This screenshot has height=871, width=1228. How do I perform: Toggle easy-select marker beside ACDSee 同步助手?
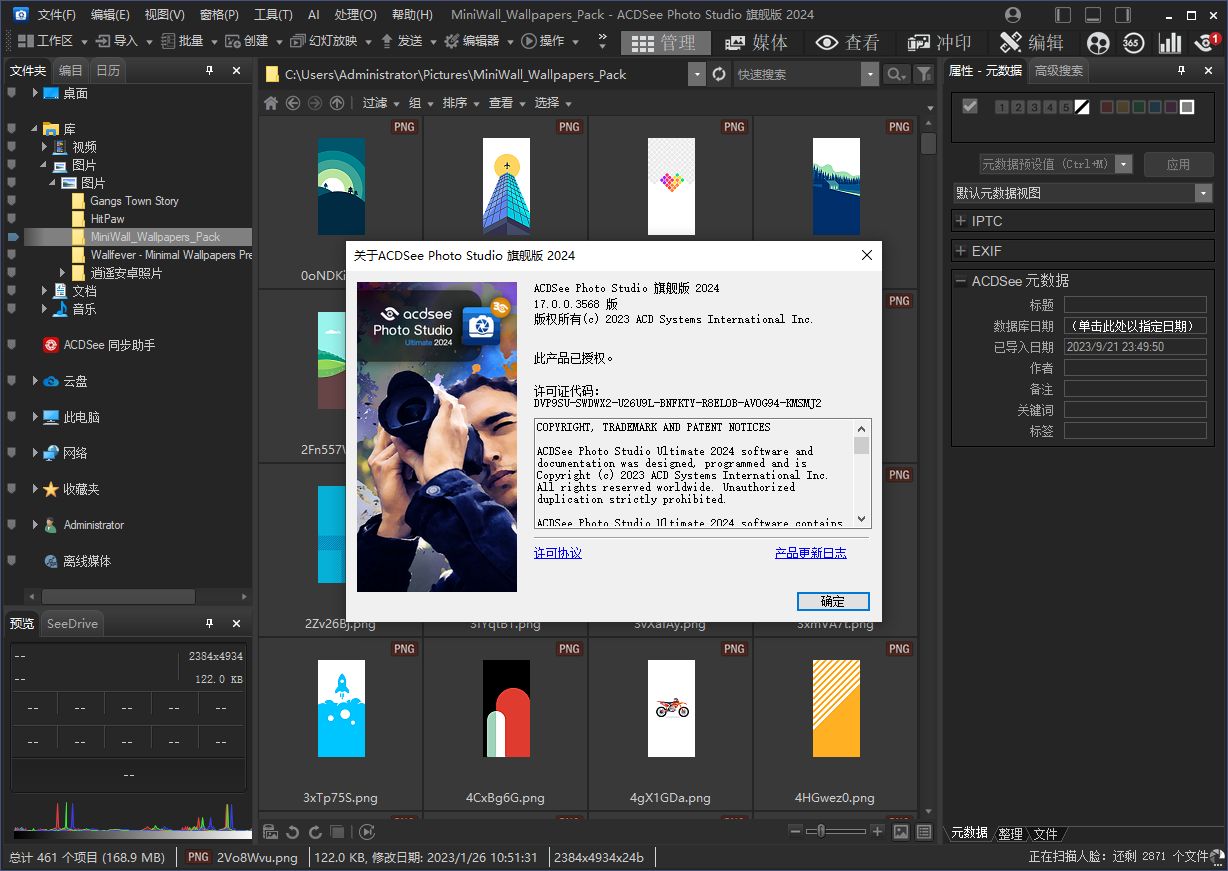pos(12,345)
